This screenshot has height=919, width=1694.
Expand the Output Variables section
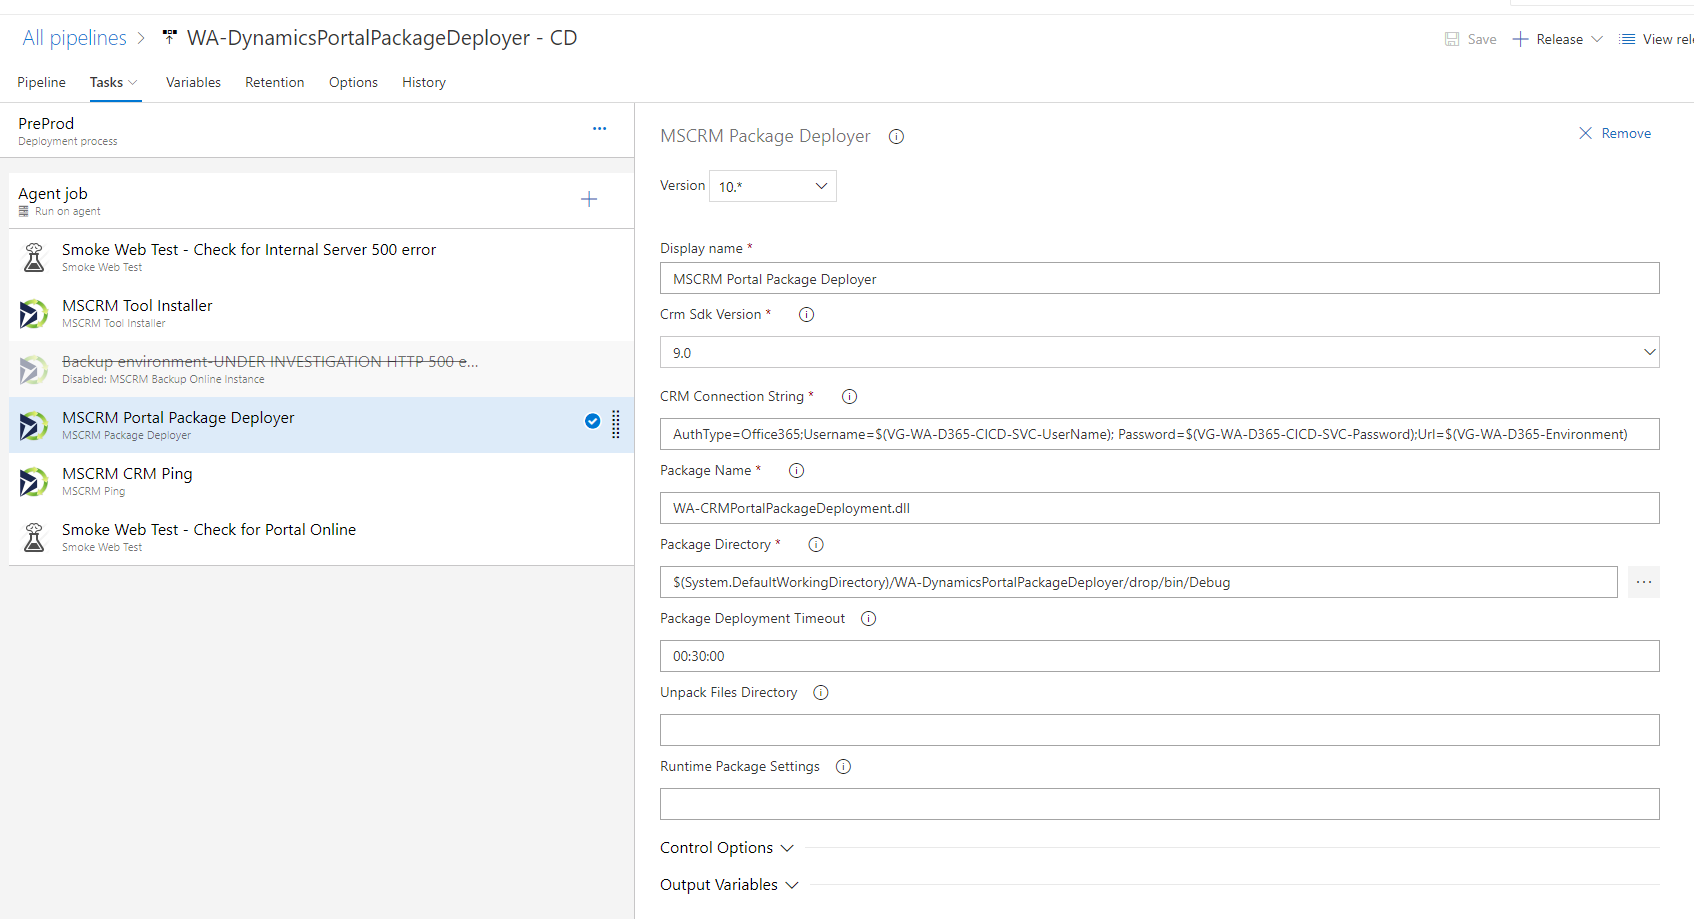[x=729, y=885]
